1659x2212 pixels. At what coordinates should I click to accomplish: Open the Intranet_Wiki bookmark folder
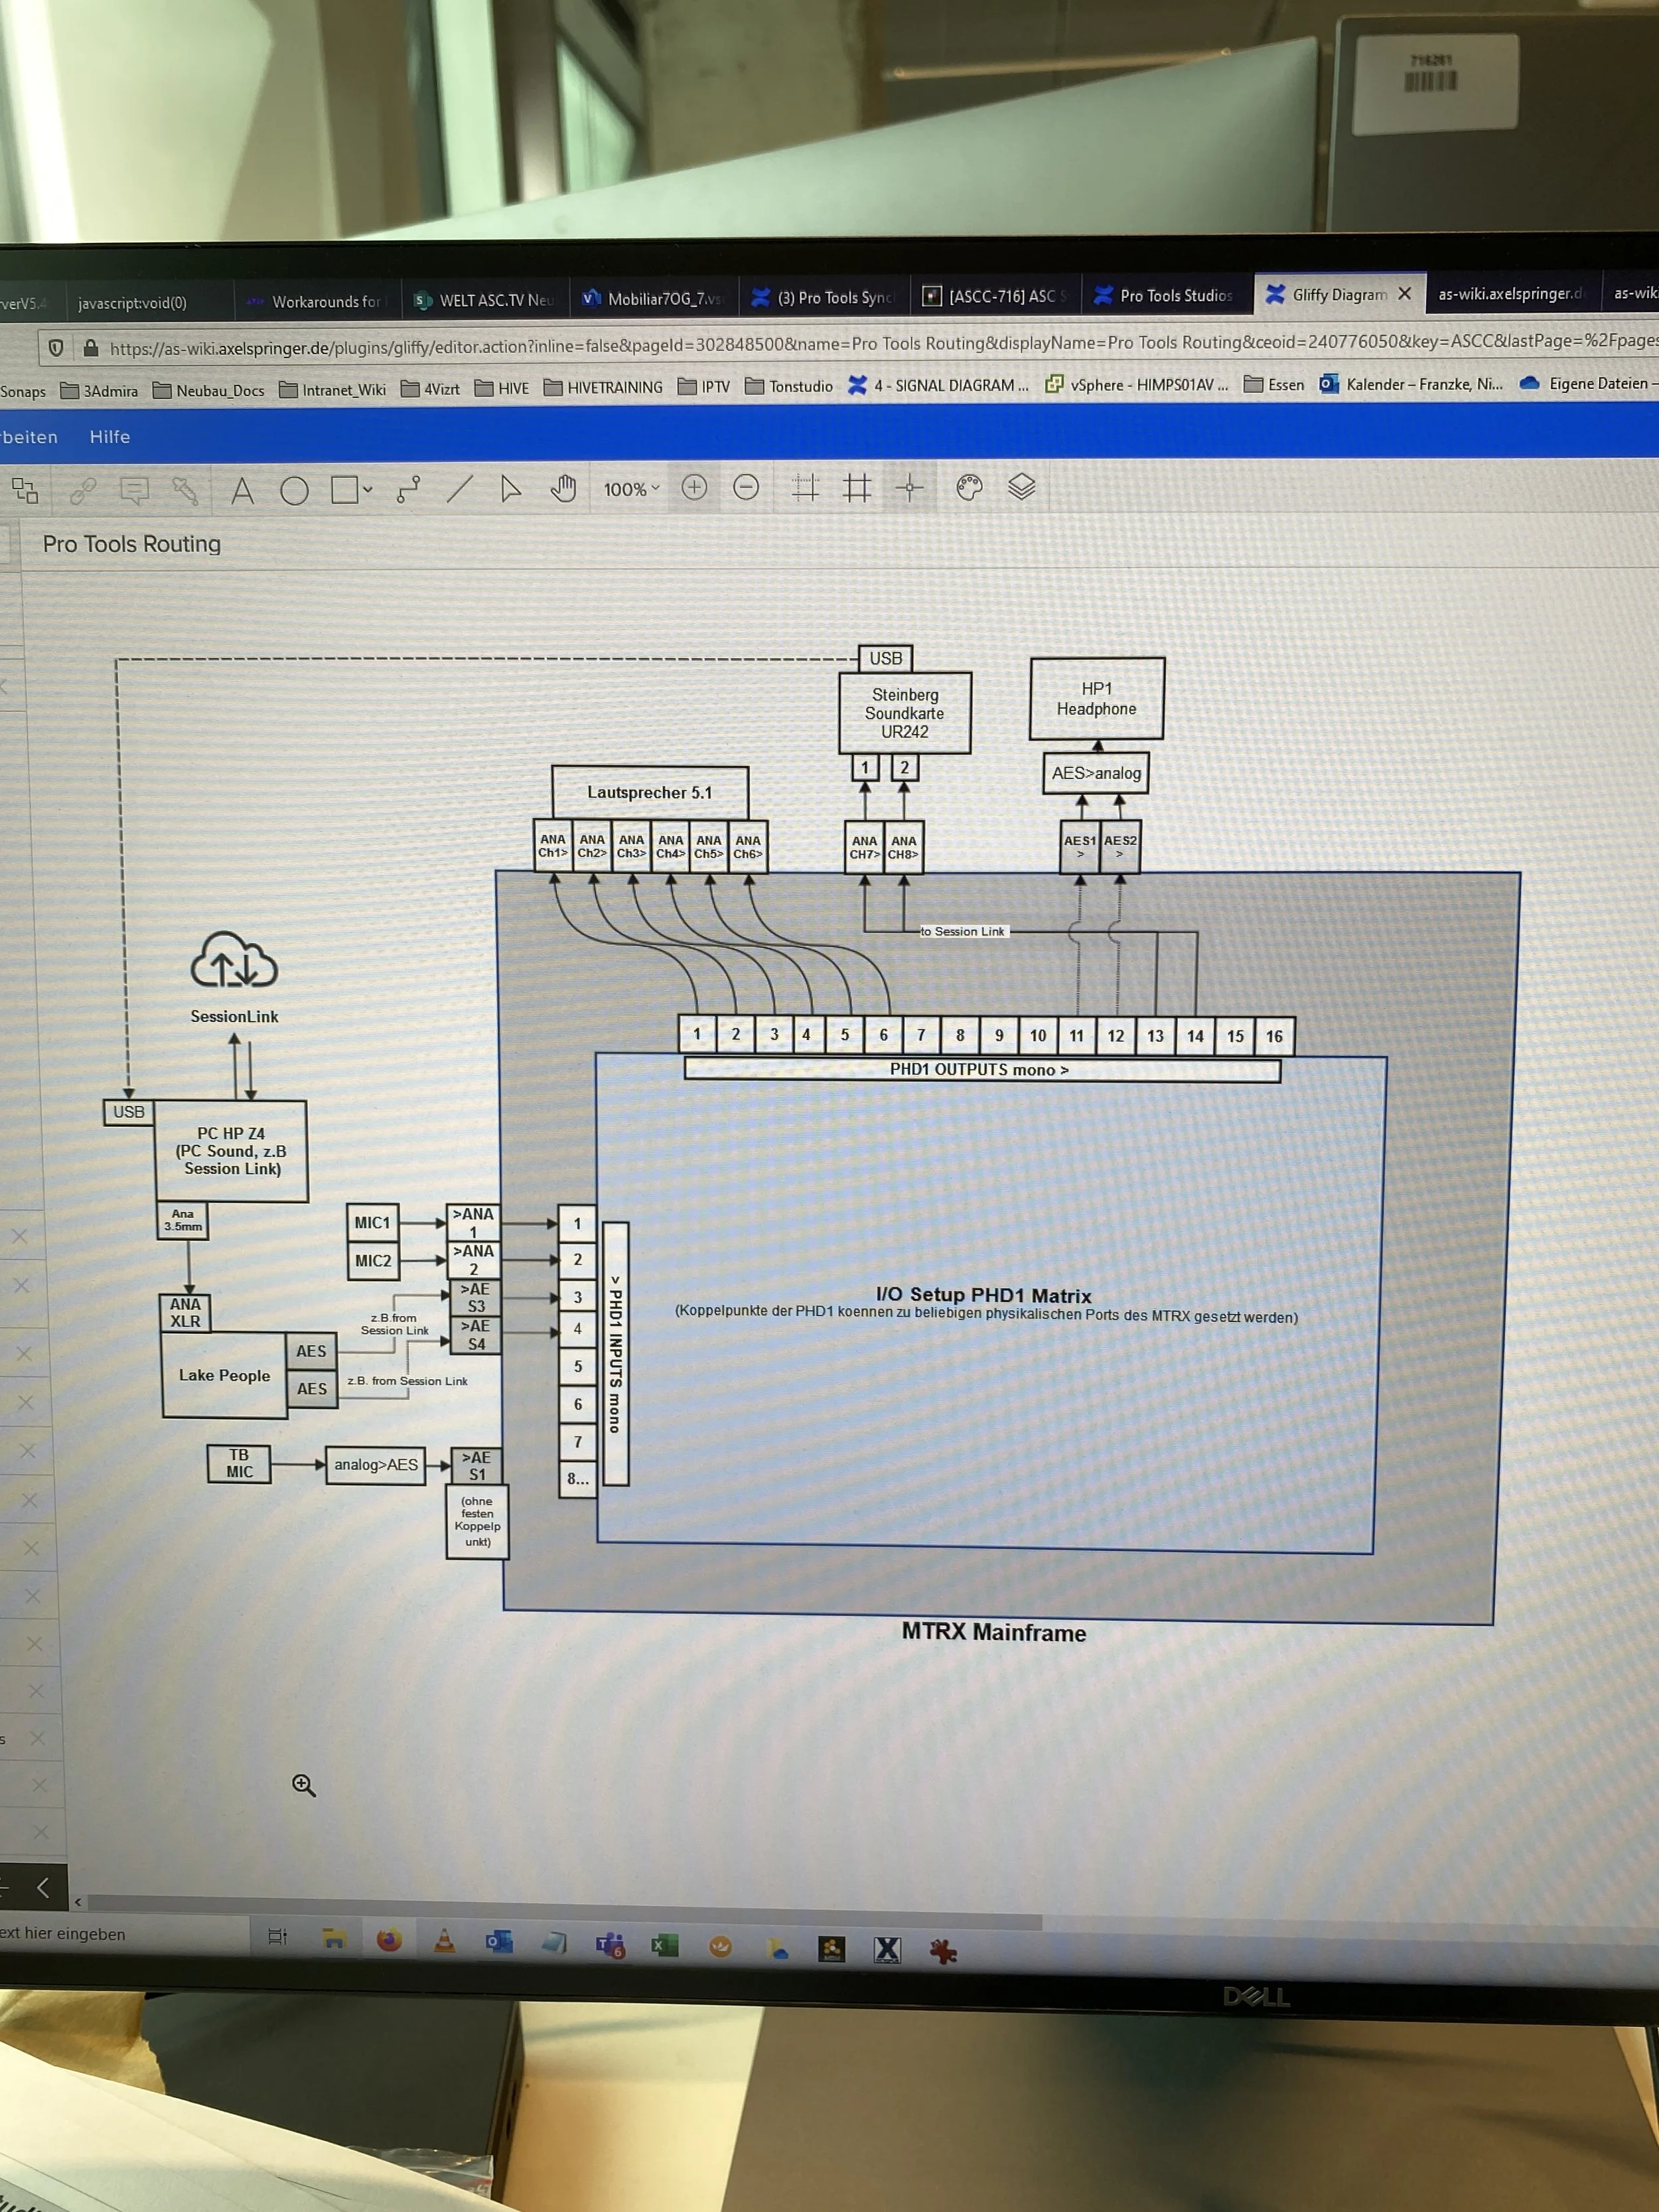pos(332,389)
